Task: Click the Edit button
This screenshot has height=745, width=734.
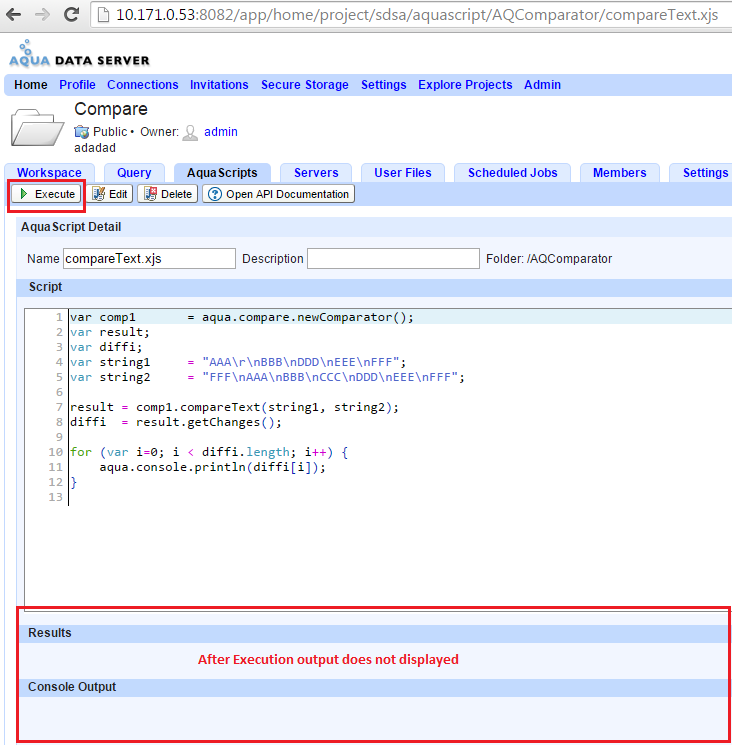Action: tap(109, 194)
